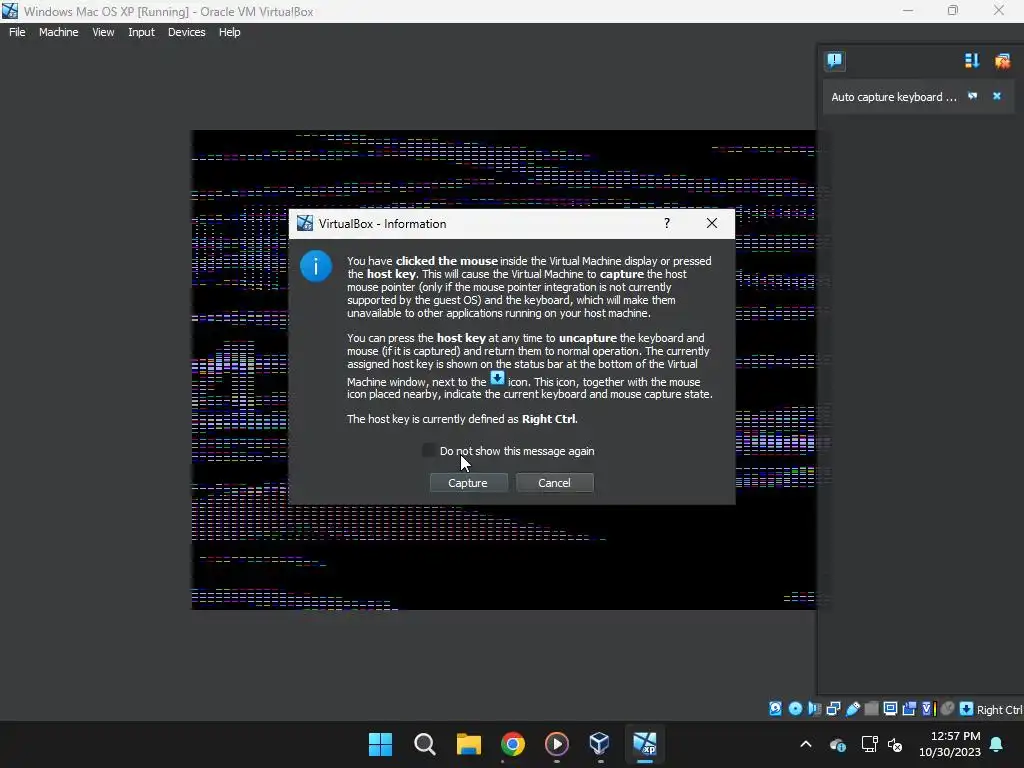
Task: Check Do not show this message again
Action: point(429,451)
